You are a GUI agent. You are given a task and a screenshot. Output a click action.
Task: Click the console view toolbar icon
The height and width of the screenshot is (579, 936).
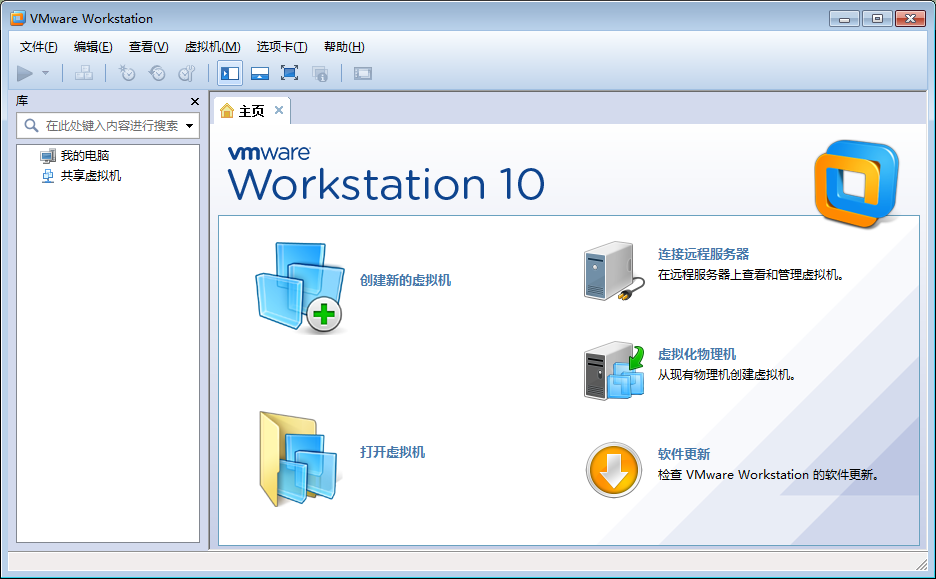[x=363, y=73]
